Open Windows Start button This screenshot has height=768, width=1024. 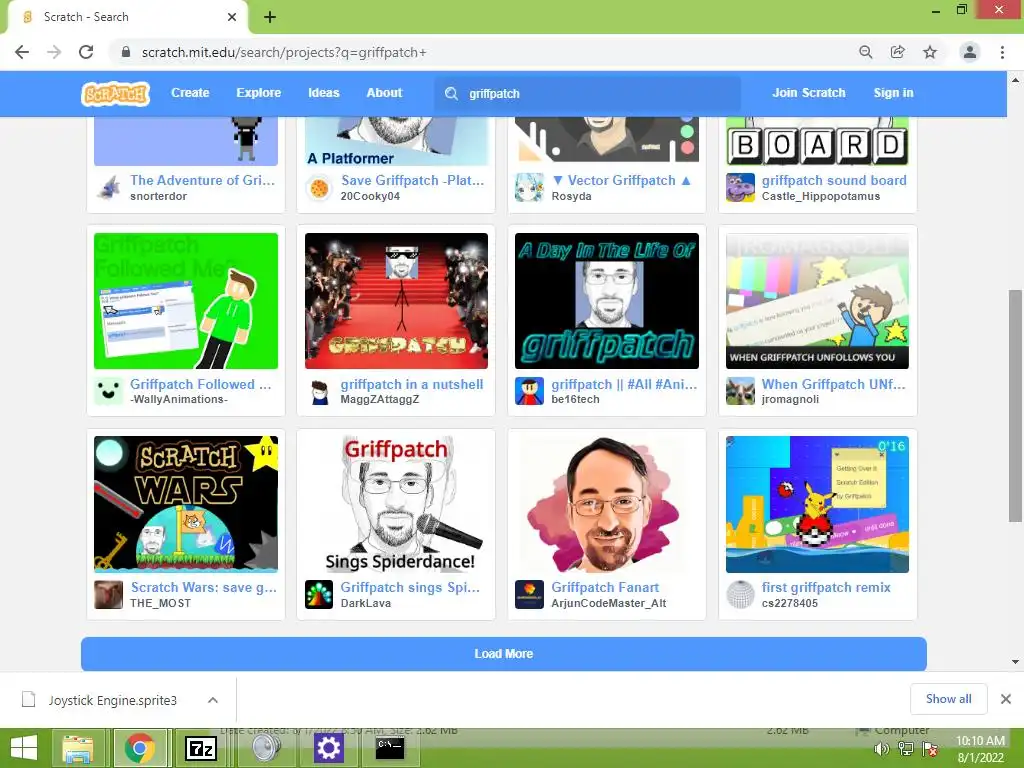24,748
